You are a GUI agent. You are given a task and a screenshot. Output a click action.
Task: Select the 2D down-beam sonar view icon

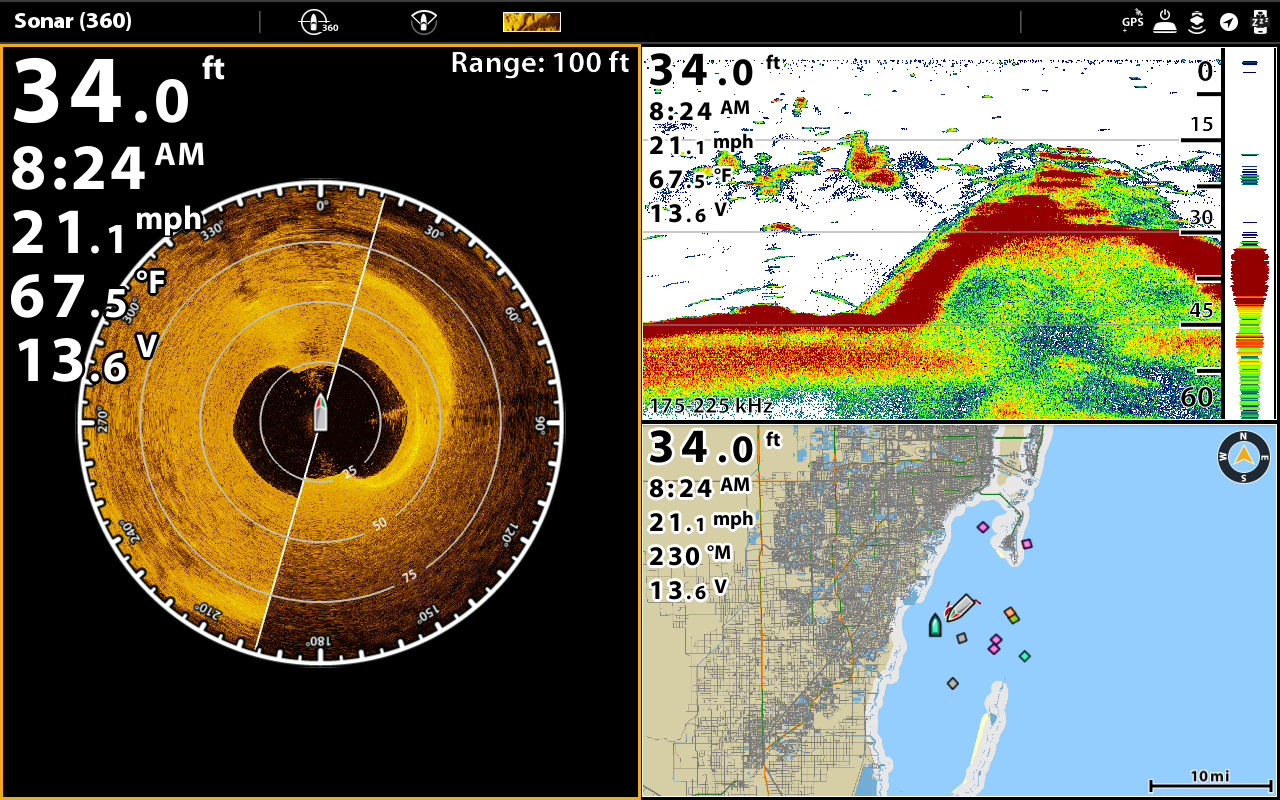pyautogui.click(x=424, y=21)
